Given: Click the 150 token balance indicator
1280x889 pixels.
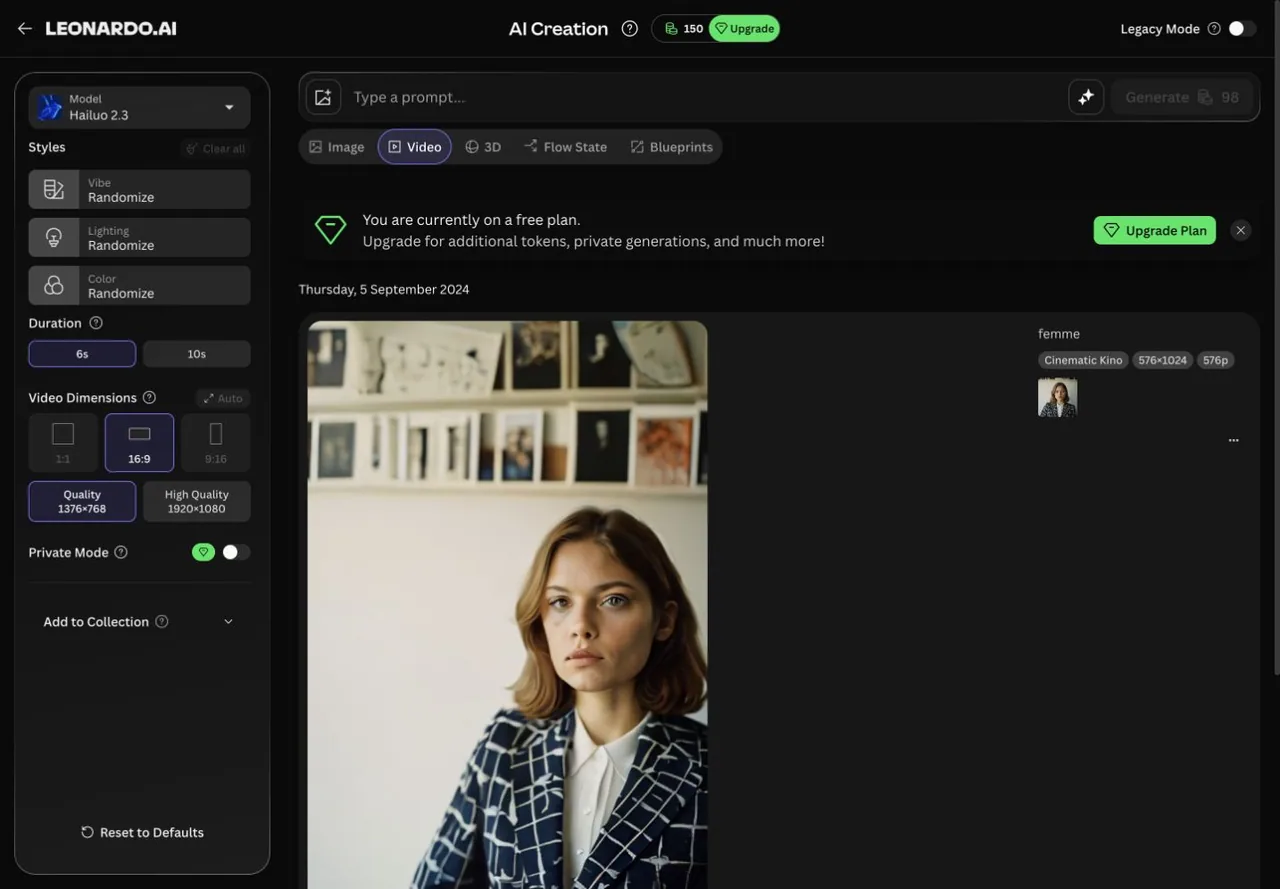Looking at the screenshot, I should [x=683, y=29].
